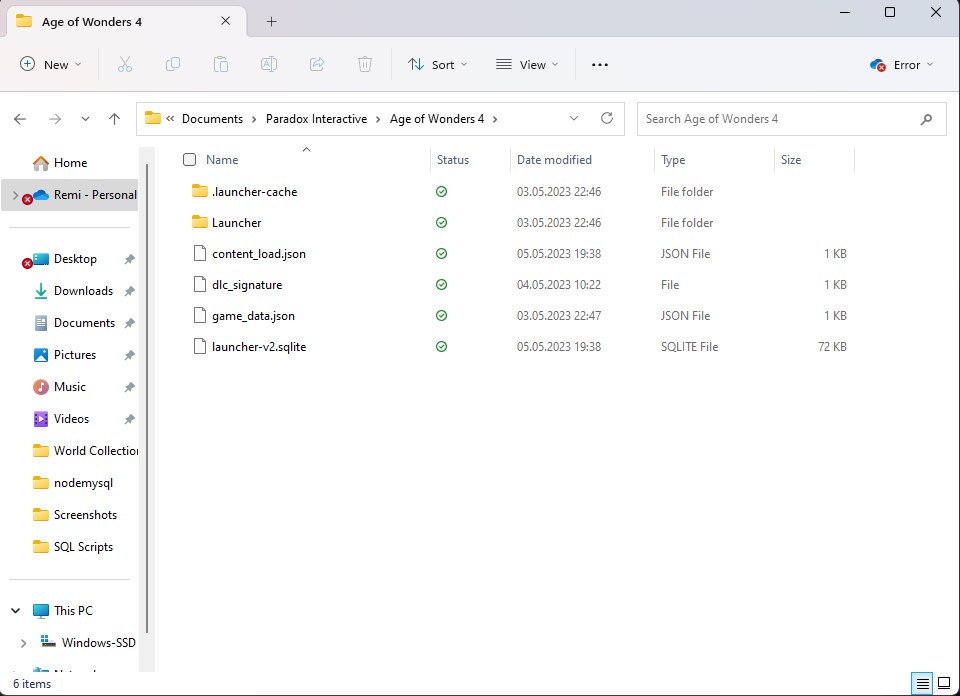Screen dimensions: 960x696
Task: Expand the recent locations chevron
Action: (85, 119)
